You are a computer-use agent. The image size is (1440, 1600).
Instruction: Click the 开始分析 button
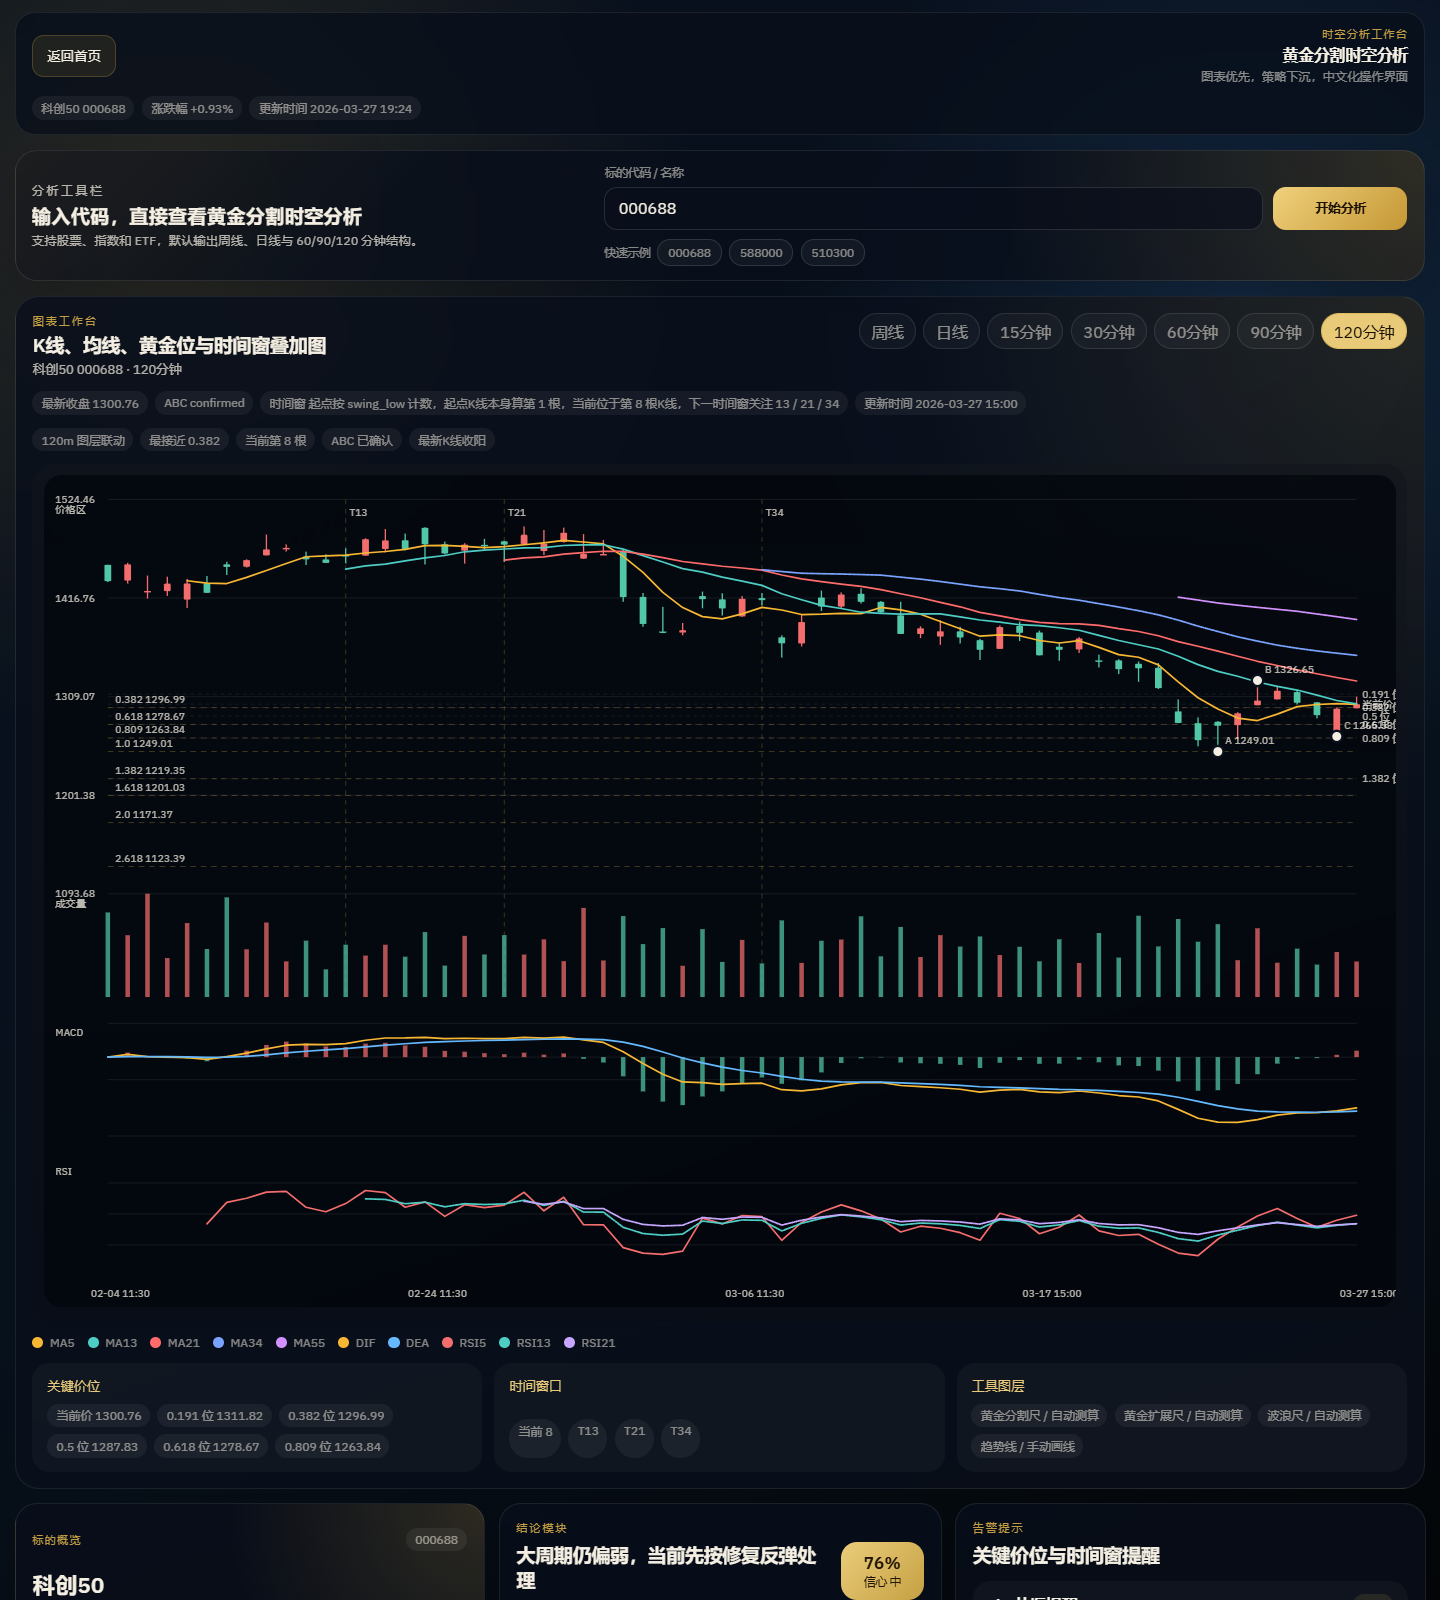1340,208
